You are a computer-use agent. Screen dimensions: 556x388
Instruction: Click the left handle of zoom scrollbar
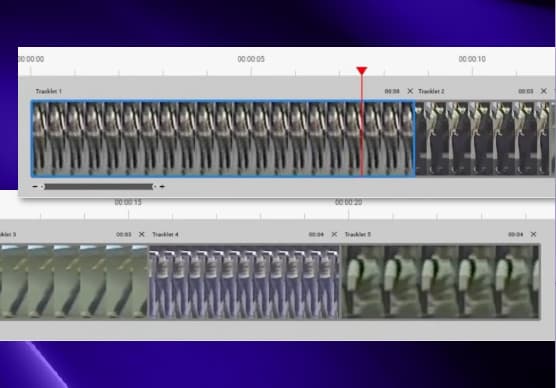pos(42,187)
